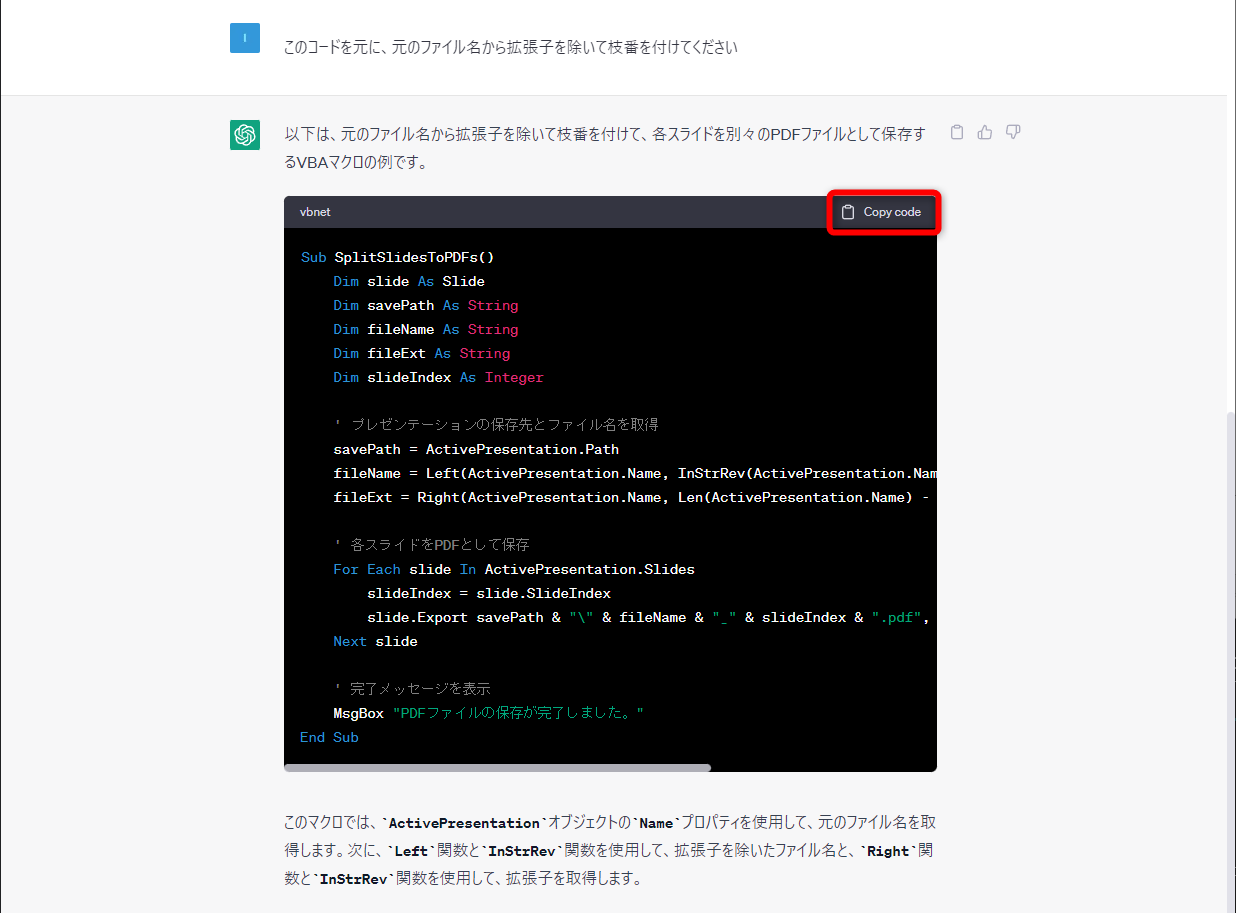Viewport: 1236px width, 913px height.
Task: Click the clipboard icon inside Copy code button
Action: (x=848, y=212)
